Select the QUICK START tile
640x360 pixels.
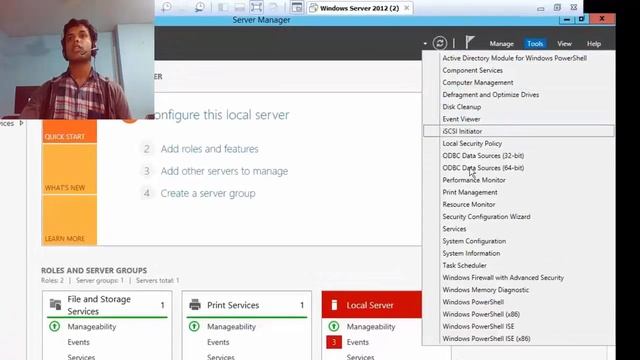point(69,131)
